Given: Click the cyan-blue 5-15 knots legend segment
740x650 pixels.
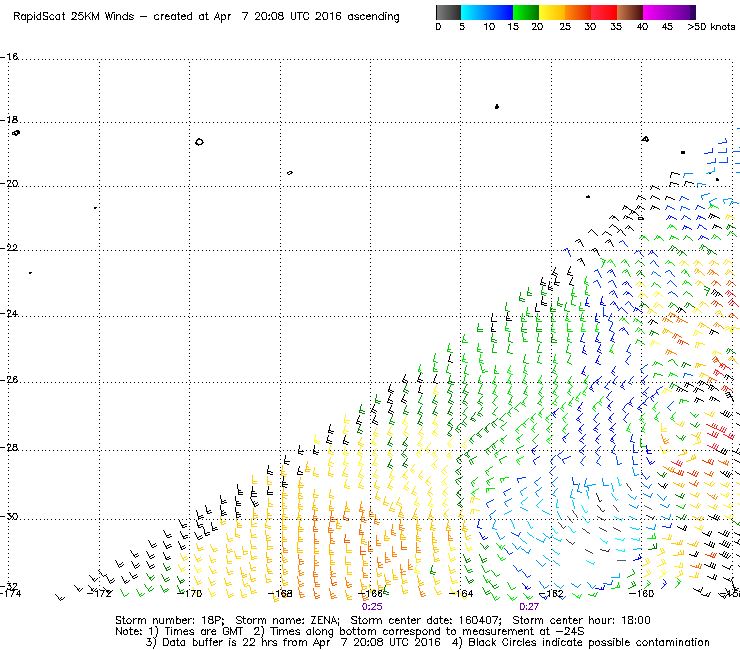Looking at the screenshot, I should coord(487,12).
